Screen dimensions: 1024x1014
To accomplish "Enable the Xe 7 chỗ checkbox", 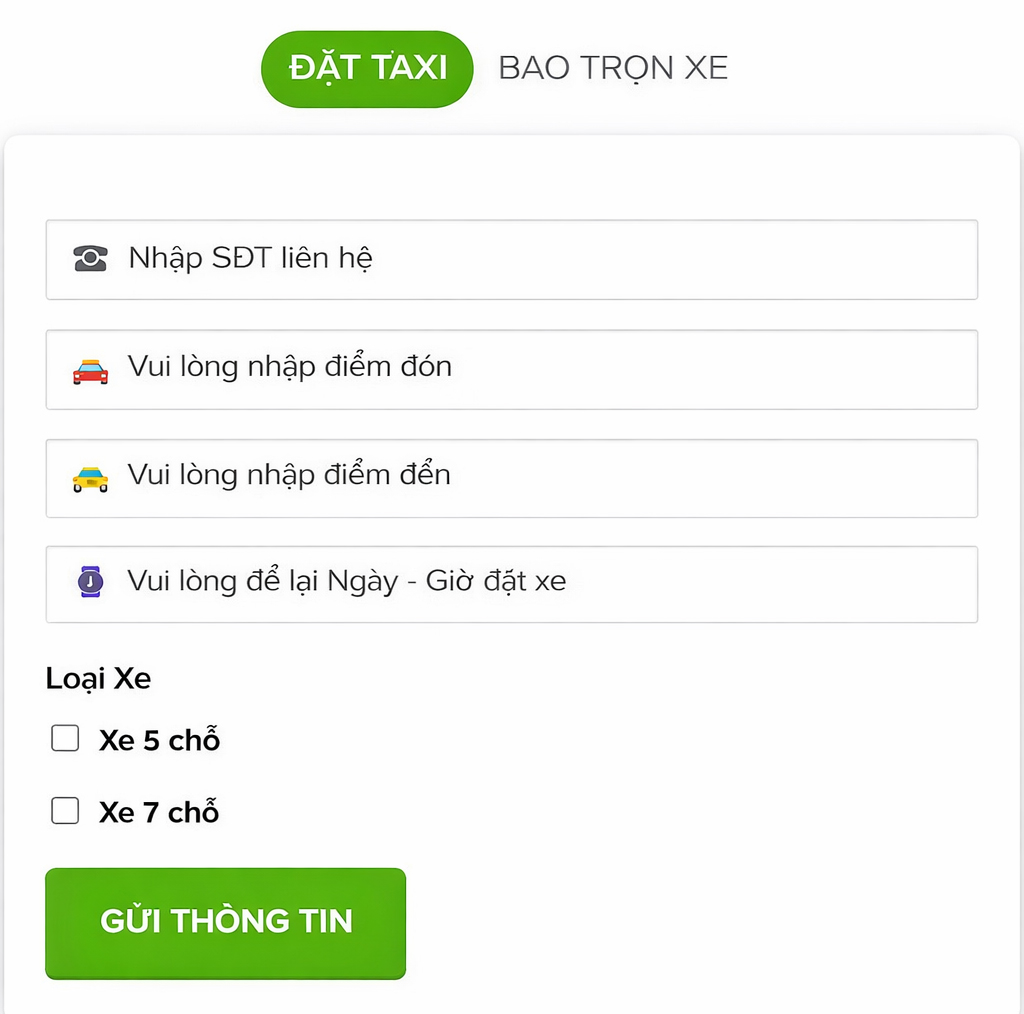I will click(64, 811).
